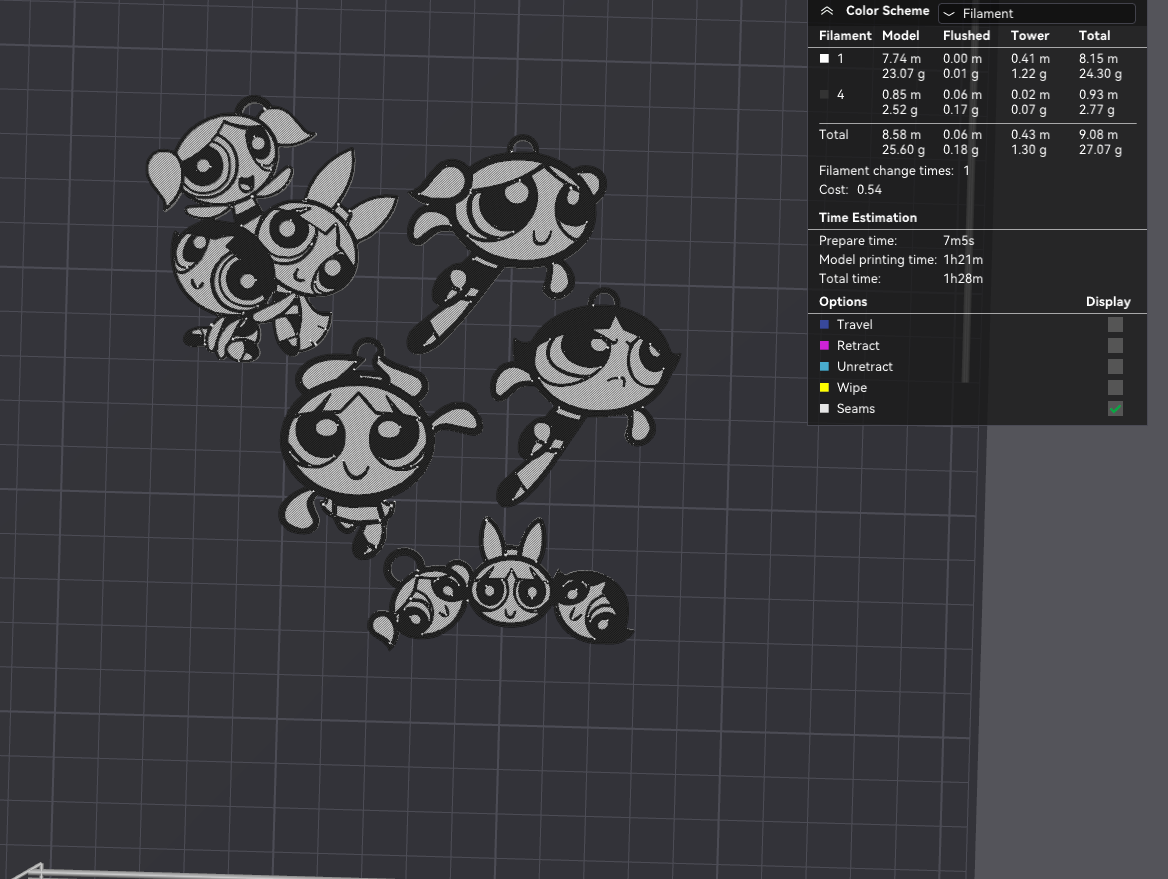Collapse the Color Scheme panel chevron
This screenshot has width=1168, height=879.
point(826,11)
